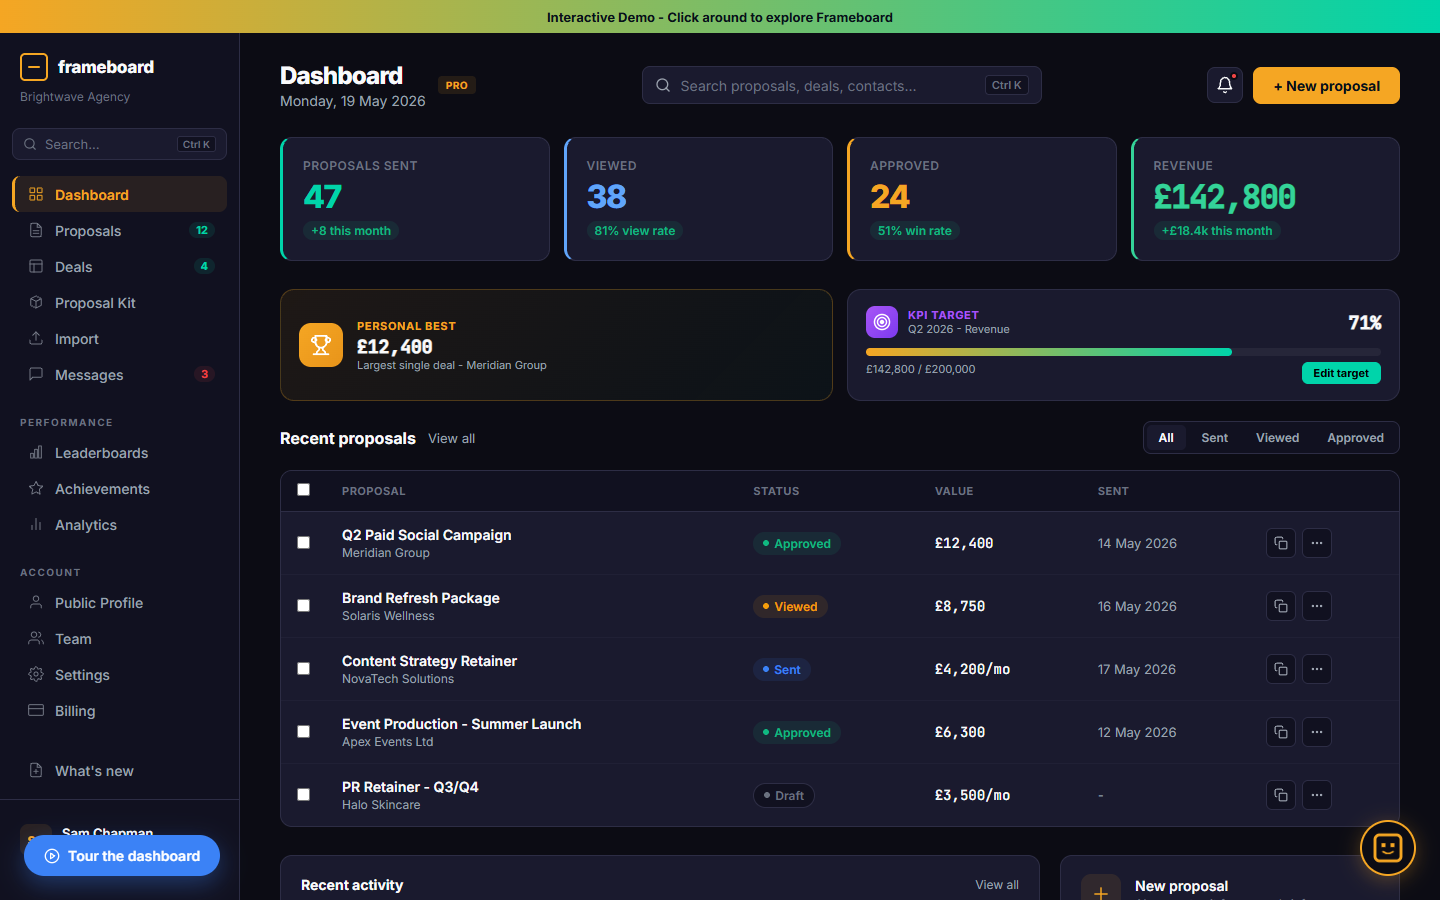Viewport: 1440px width, 900px height.
Task: Click the sidebar Search field
Action: point(120,144)
